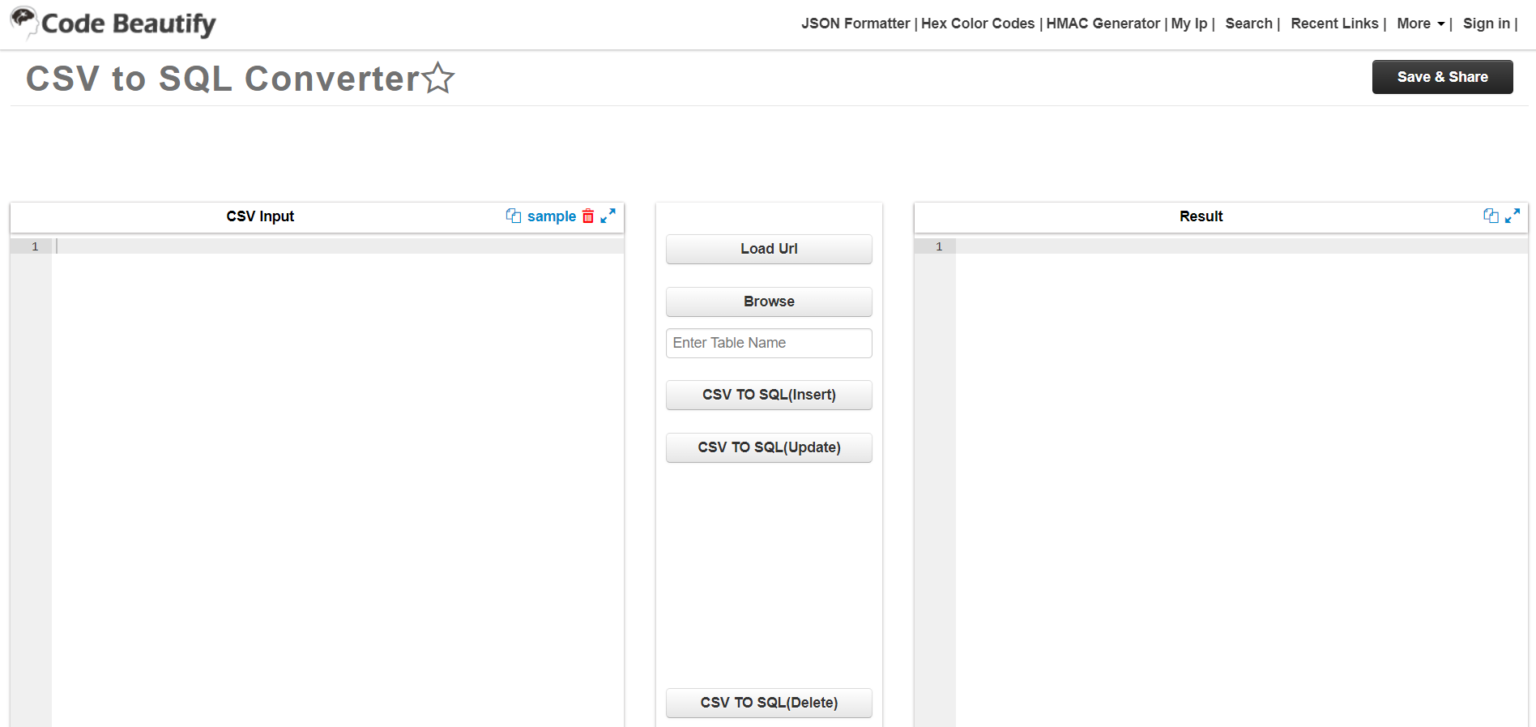Screen dimensions: 1536x727
Task: Click the star next to CSV to SQL Converter
Action: [x=437, y=77]
